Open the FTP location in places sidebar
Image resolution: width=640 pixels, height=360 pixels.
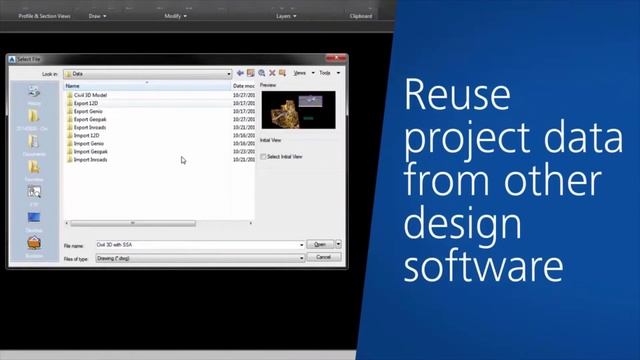34,196
